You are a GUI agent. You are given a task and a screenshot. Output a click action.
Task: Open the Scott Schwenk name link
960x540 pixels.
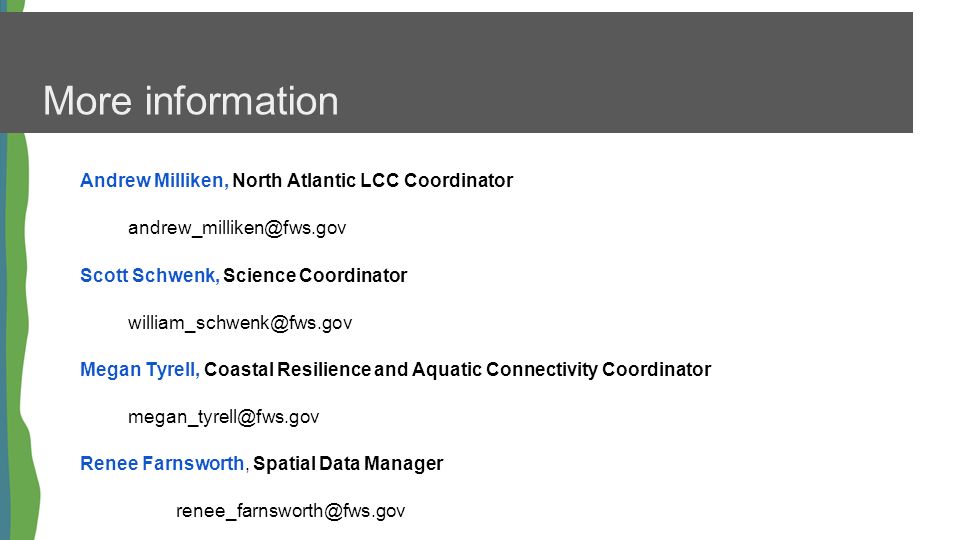click(149, 276)
